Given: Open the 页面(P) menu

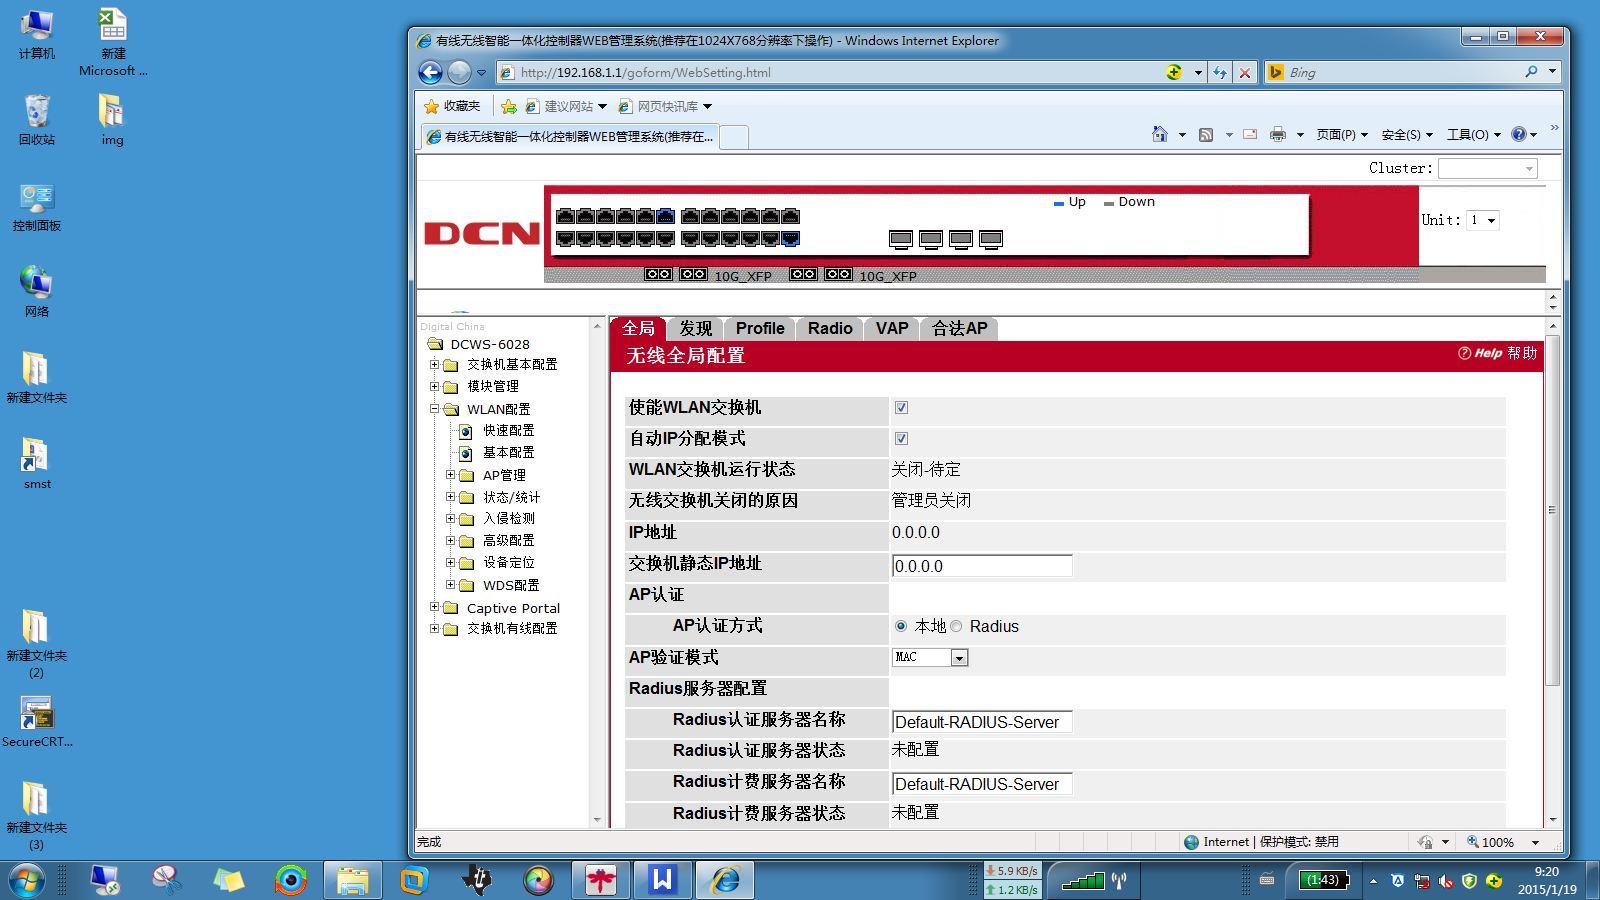Looking at the screenshot, I should pyautogui.click(x=1341, y=134).
